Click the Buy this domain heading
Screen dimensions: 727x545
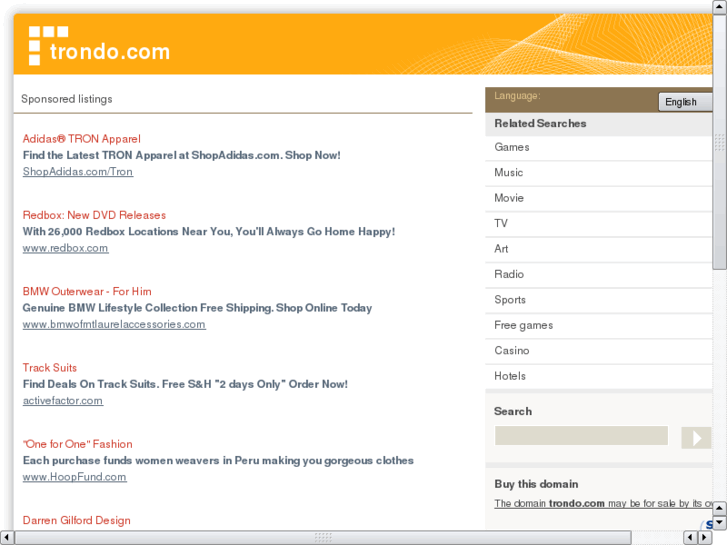[x=536, y=484]
